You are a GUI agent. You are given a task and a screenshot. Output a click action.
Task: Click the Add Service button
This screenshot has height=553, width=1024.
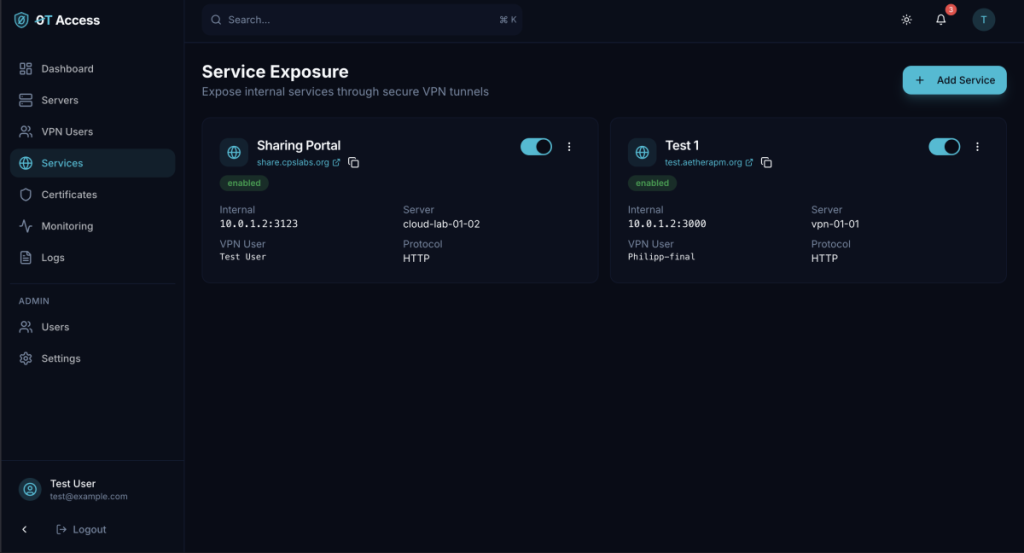click(954, 80)
